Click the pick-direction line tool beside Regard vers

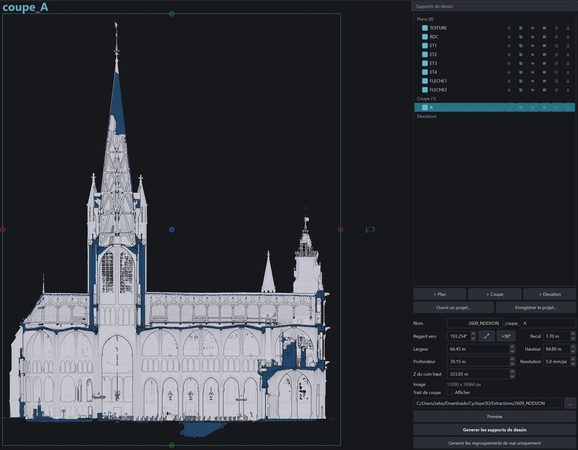coord(487,336)
